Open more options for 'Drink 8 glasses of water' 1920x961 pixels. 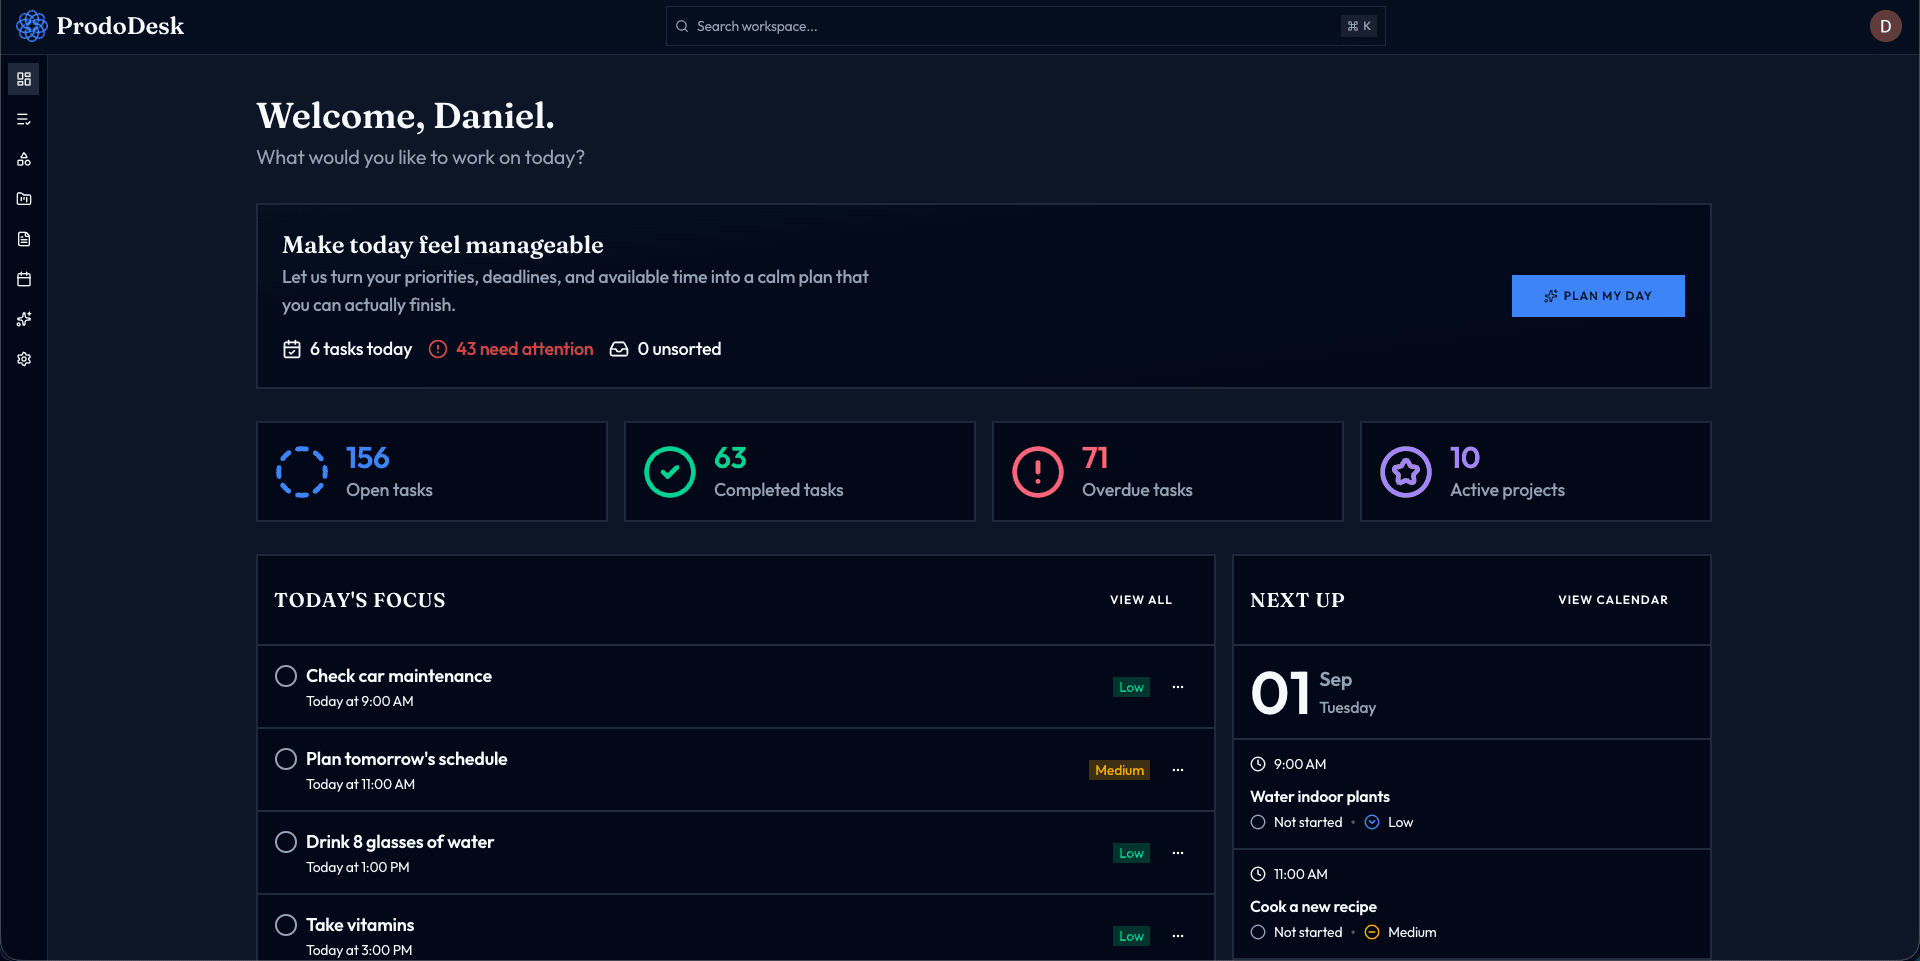[1178, 853]
